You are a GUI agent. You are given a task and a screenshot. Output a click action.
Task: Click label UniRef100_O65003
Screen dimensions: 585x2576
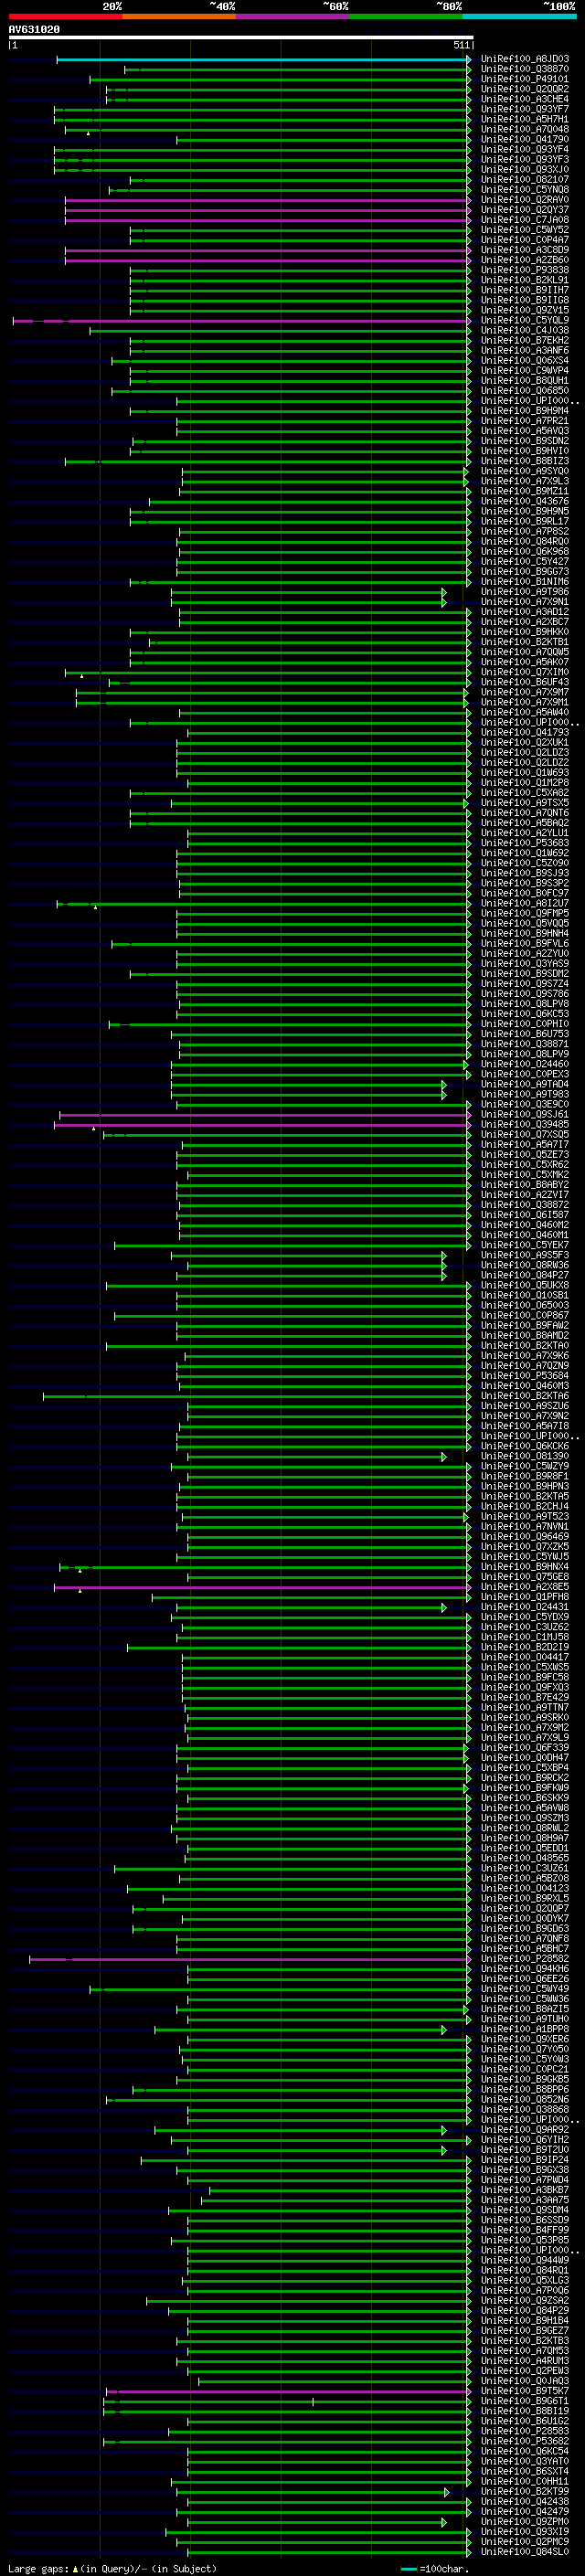tap(525, 1305)
